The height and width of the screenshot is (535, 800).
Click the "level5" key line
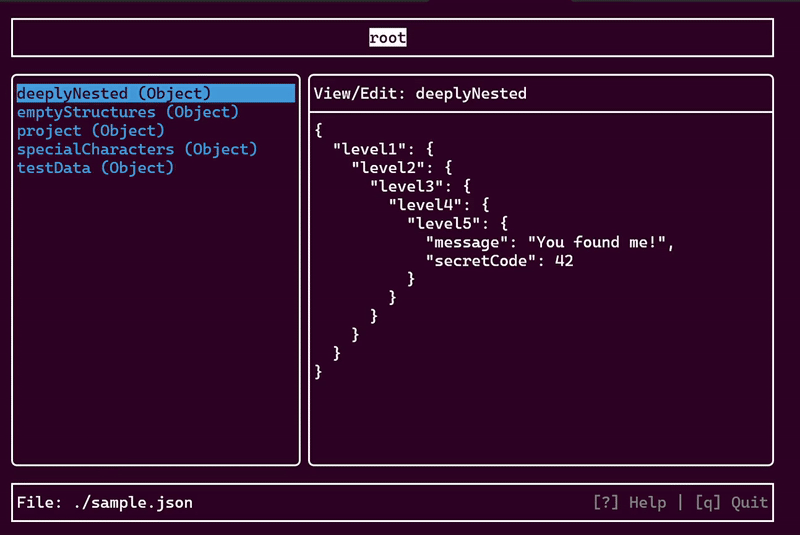coord(442,223)
